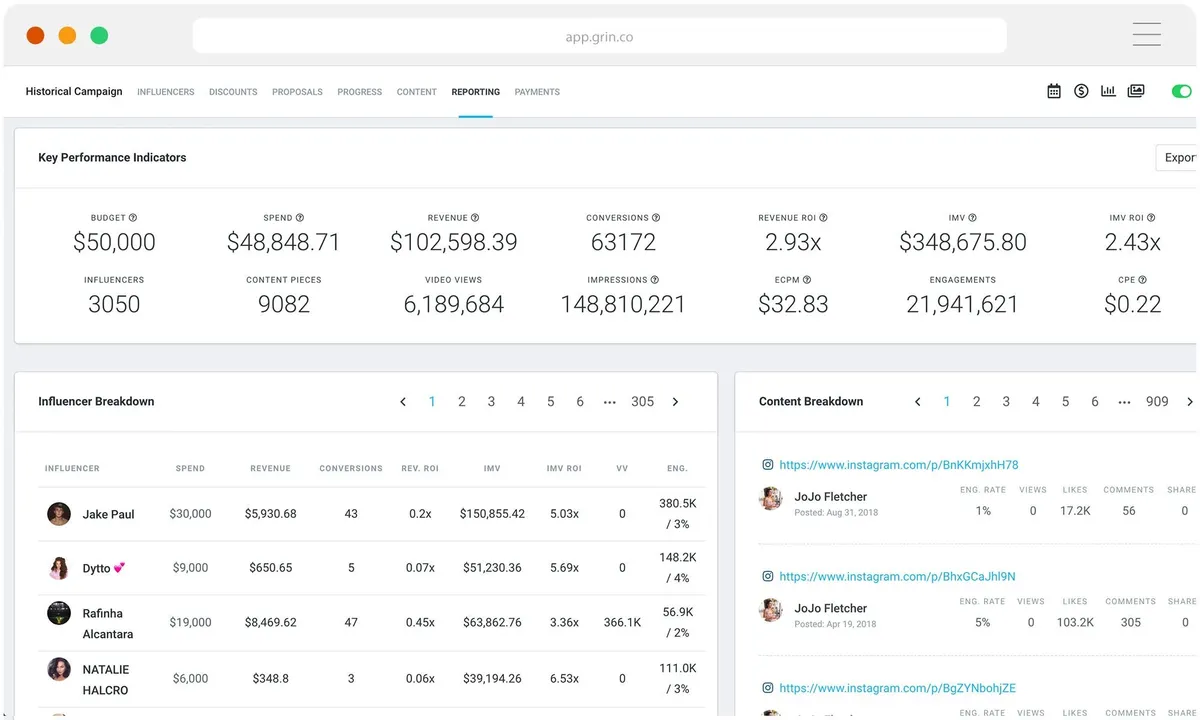Sort by IMV ROI column header
This screenshot has width=1200, height=720.
[x=564, y=468]
